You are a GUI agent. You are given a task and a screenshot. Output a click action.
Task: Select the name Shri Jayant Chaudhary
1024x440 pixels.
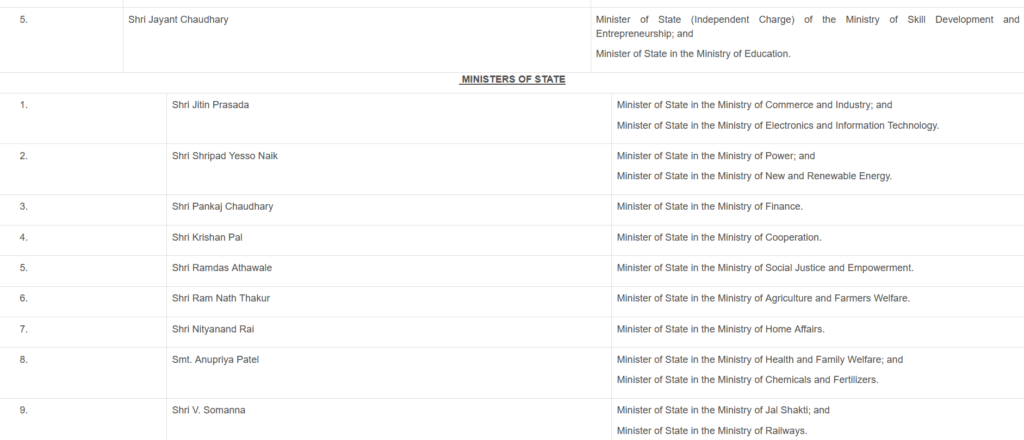point(178,19)
